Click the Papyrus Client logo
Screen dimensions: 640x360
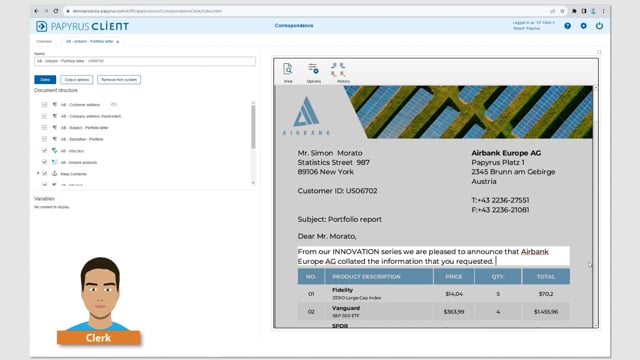coord(82,26)
